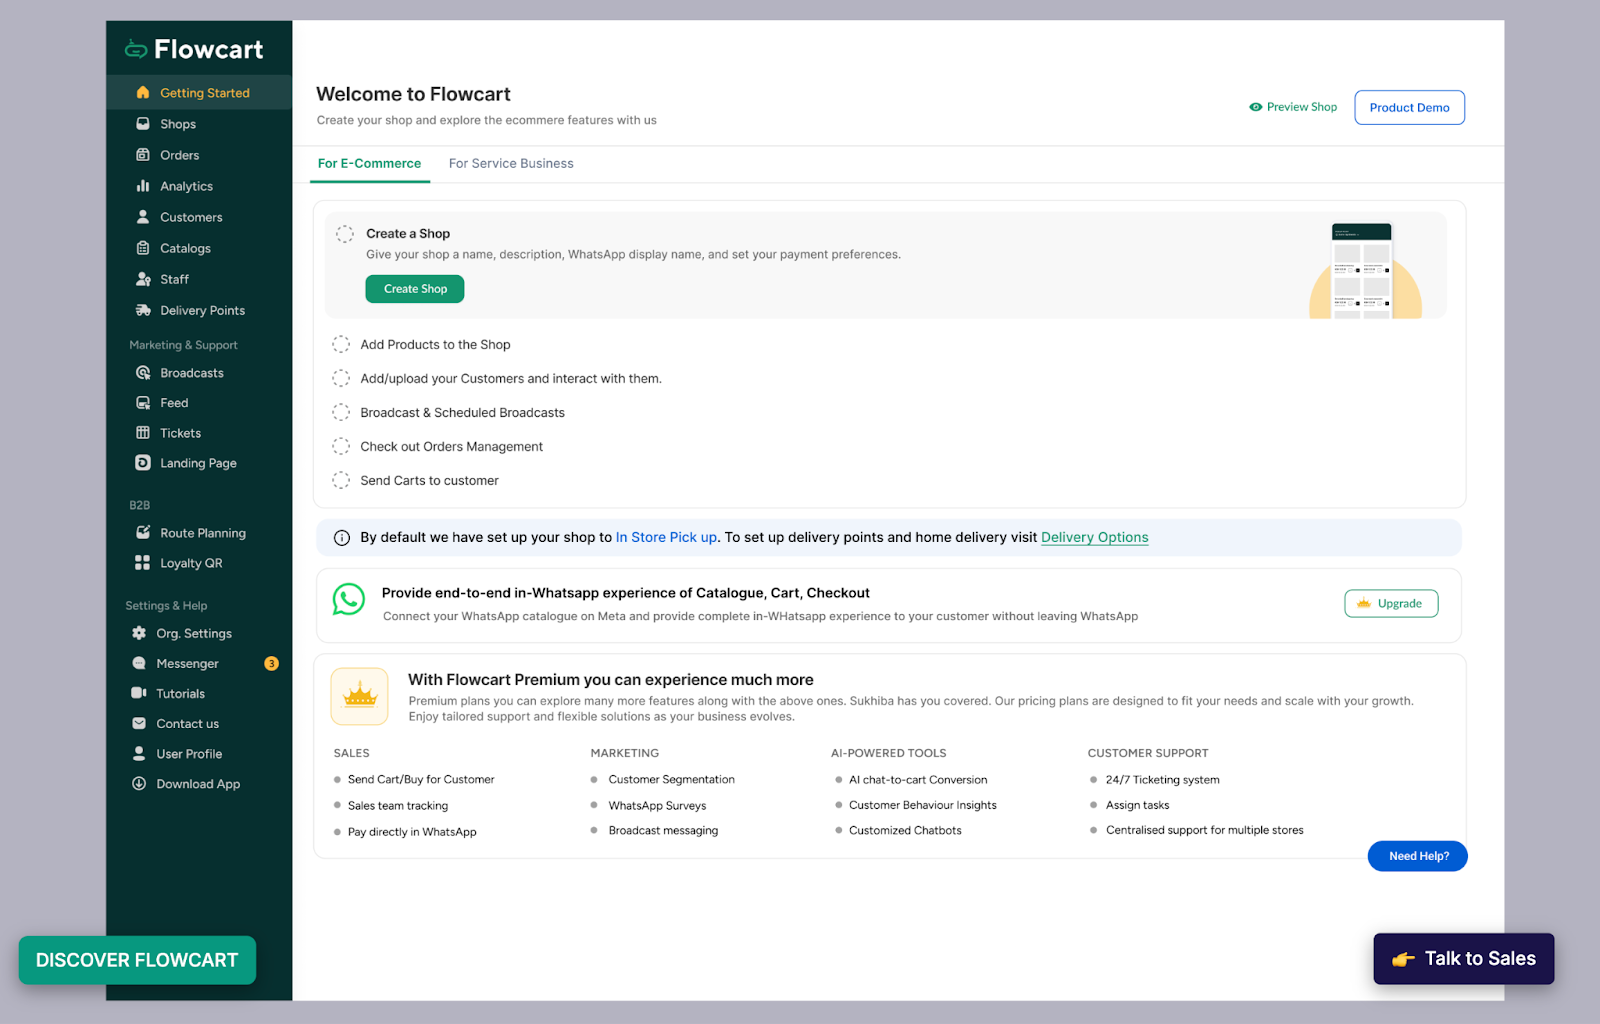This screenshot has height=1024, width=1600.
Task: Click the Loyalty QR icon
Action: (143, 563)
